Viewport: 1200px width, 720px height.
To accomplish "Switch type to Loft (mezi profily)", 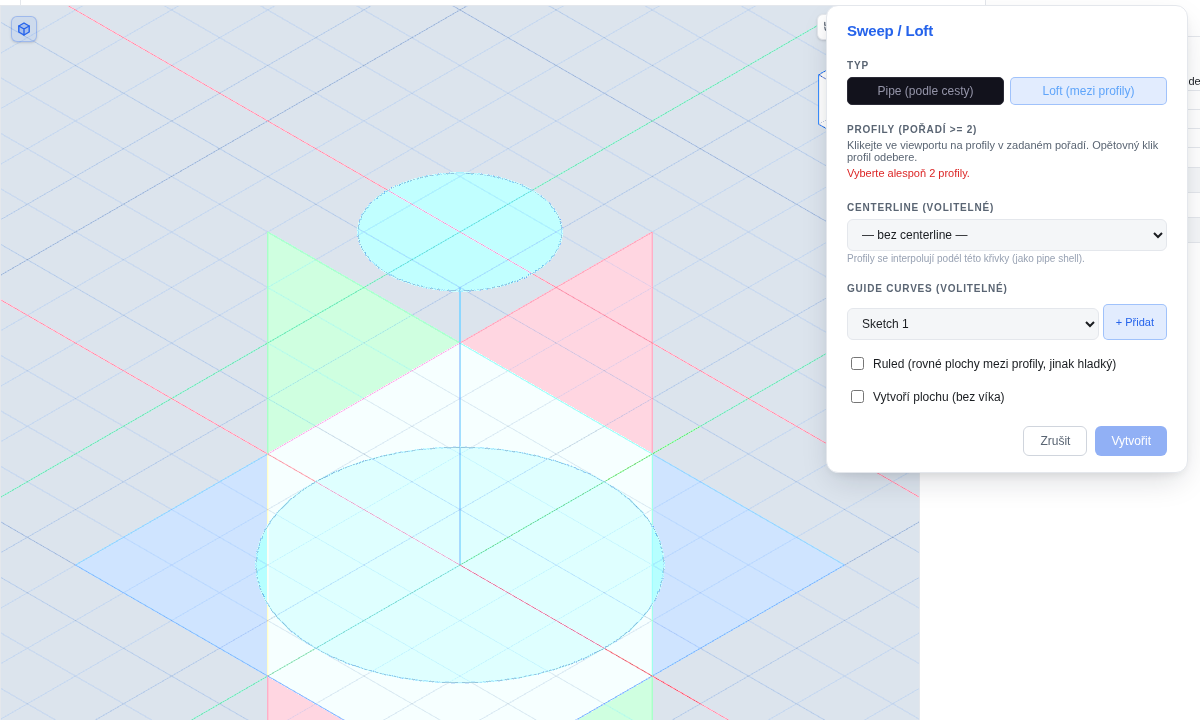I will click(1088, 91).
